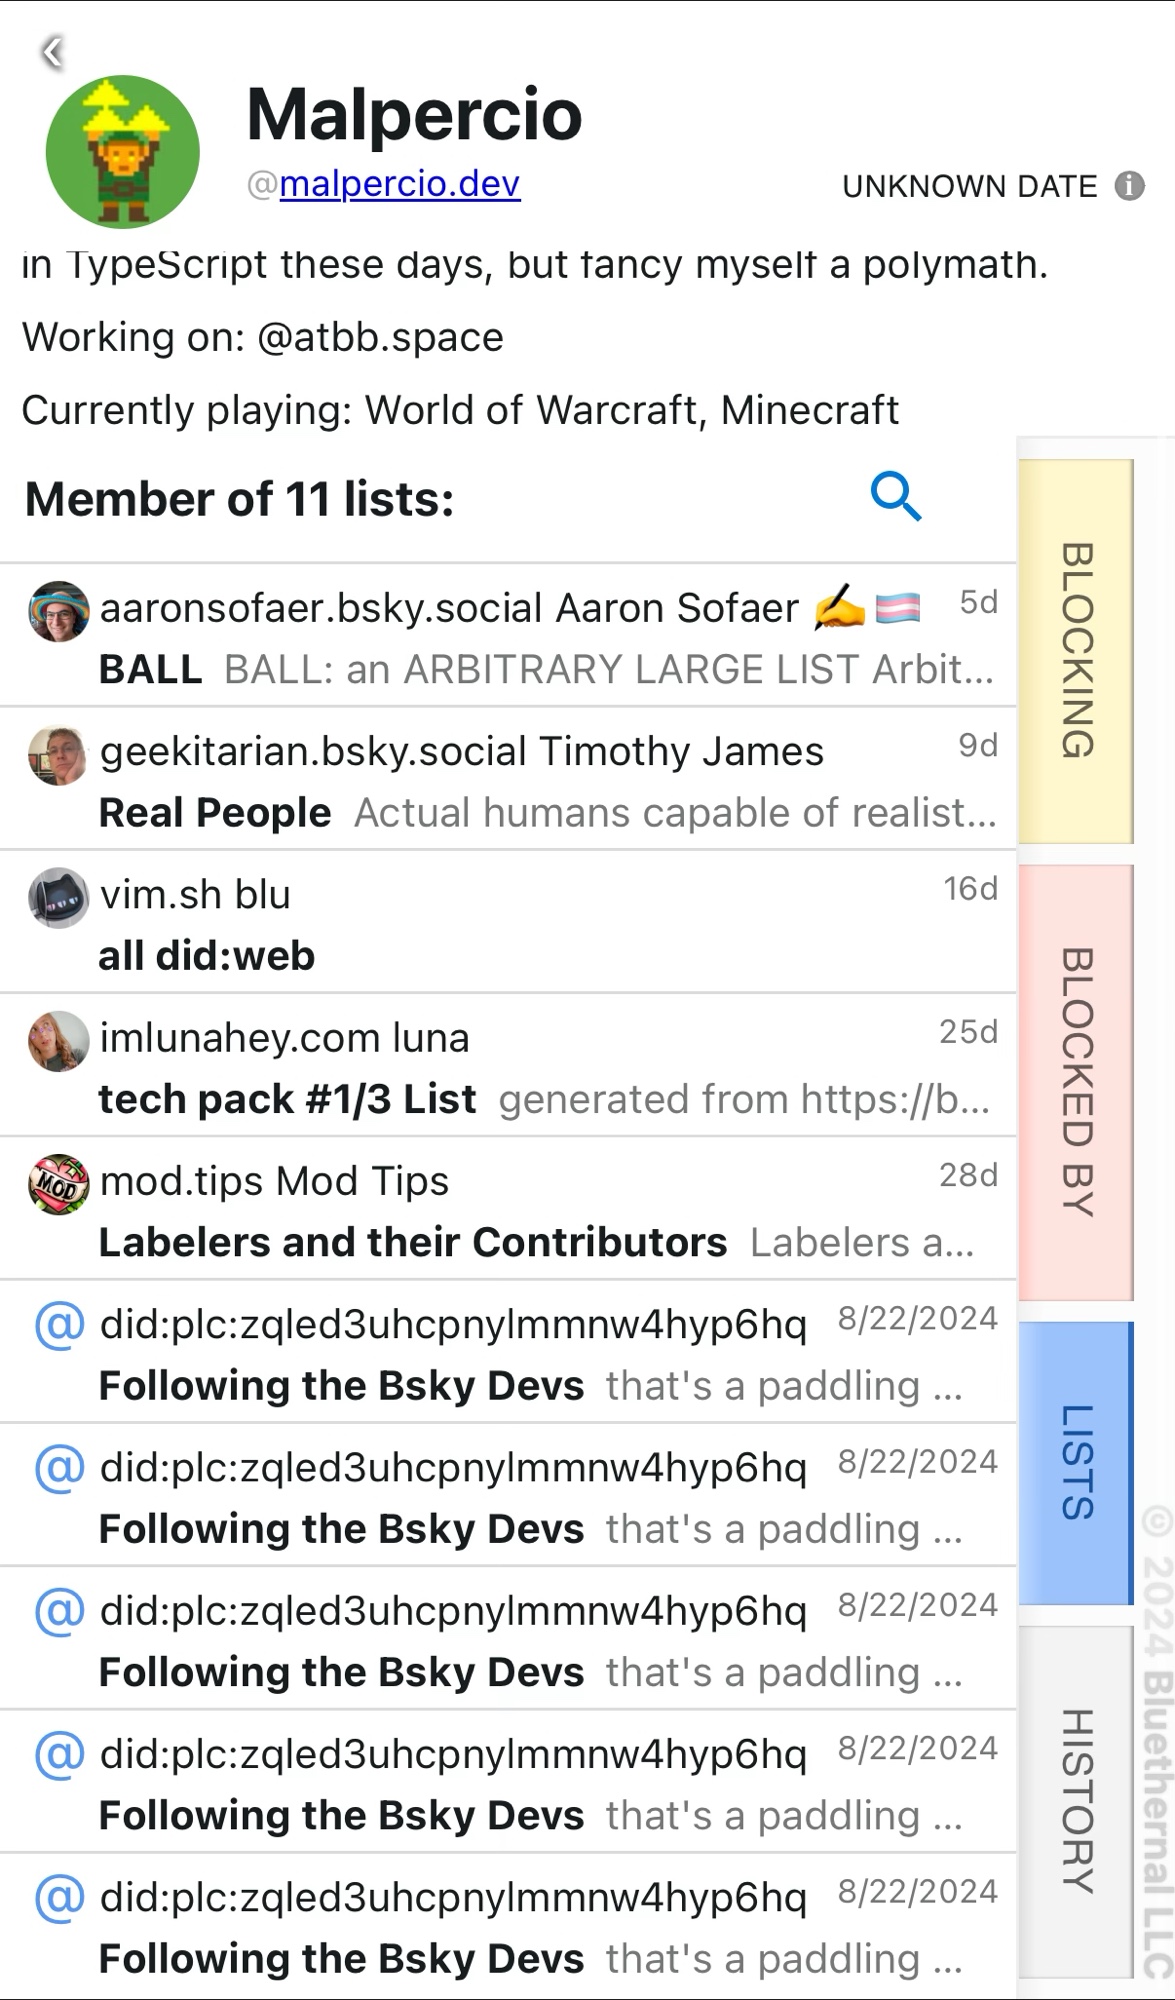
Task: Click the back chevron arrow
Action: click(x=53, y=52)
